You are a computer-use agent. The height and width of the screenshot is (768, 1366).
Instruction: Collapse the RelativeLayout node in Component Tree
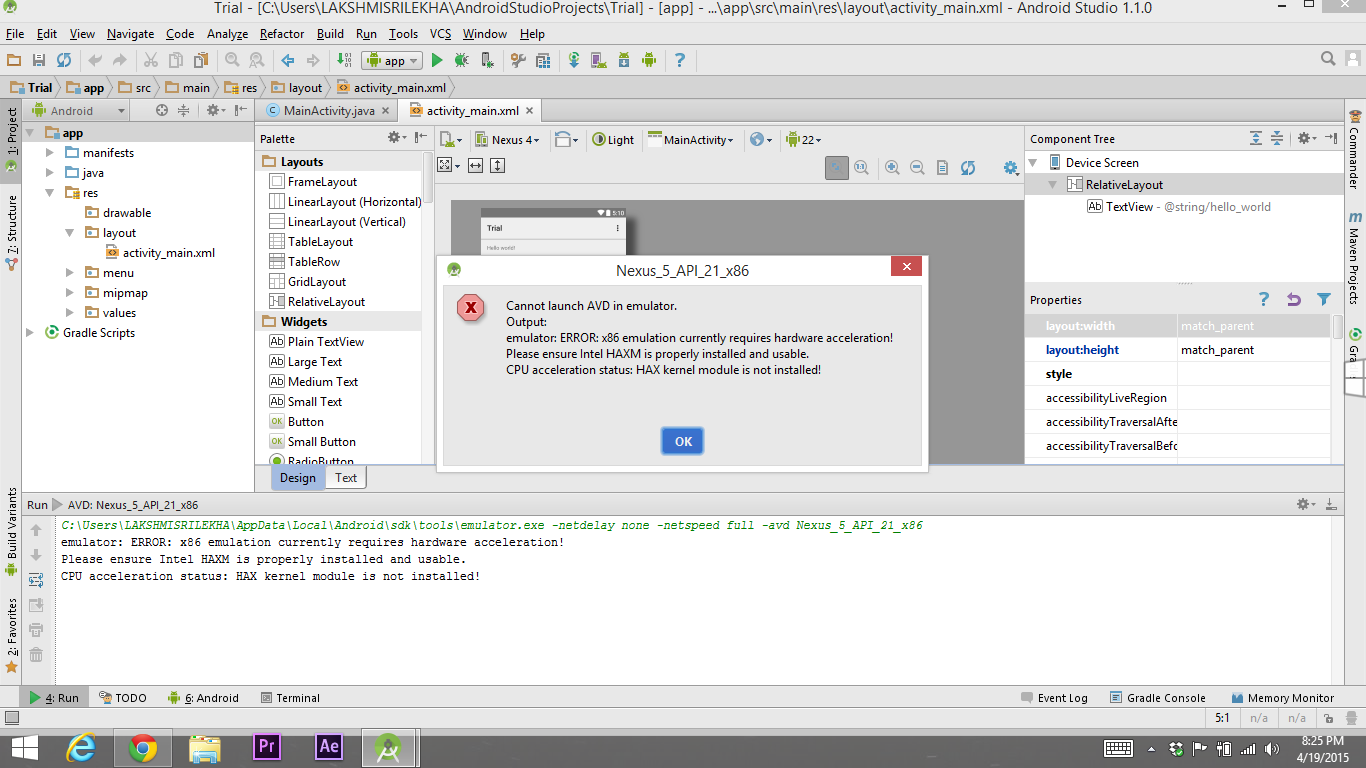(x=1053, y=185)
